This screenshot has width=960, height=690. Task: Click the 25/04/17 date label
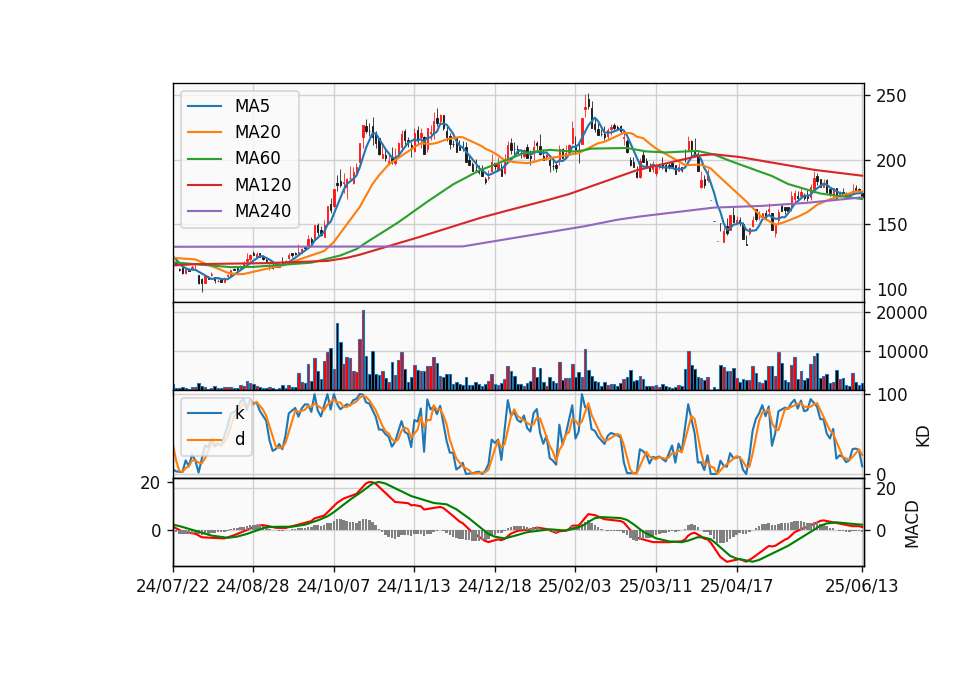737,586
